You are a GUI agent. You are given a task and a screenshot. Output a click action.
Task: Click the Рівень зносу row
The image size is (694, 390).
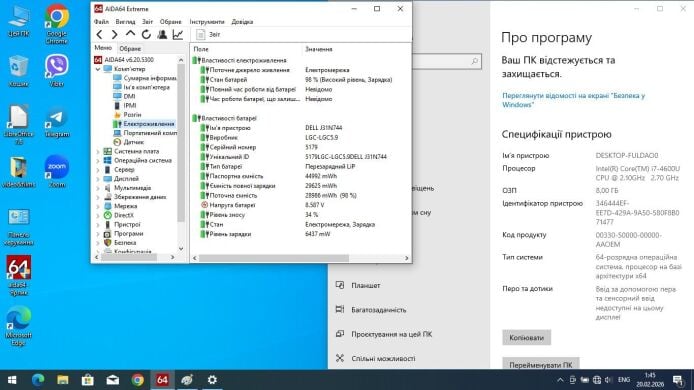coord(300,215)
